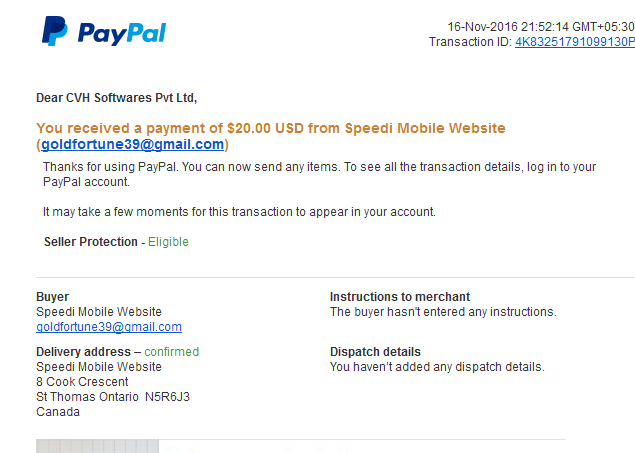Click the Seller Protection label

[91, 242]
